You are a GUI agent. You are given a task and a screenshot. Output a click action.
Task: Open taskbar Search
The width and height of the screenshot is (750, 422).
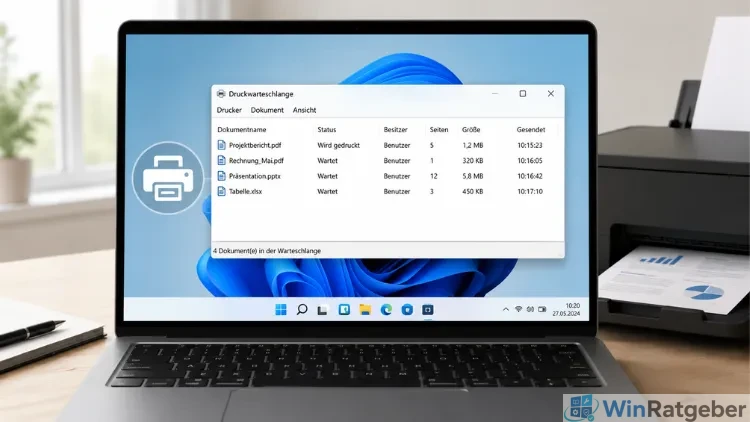(x=302, y=310)
